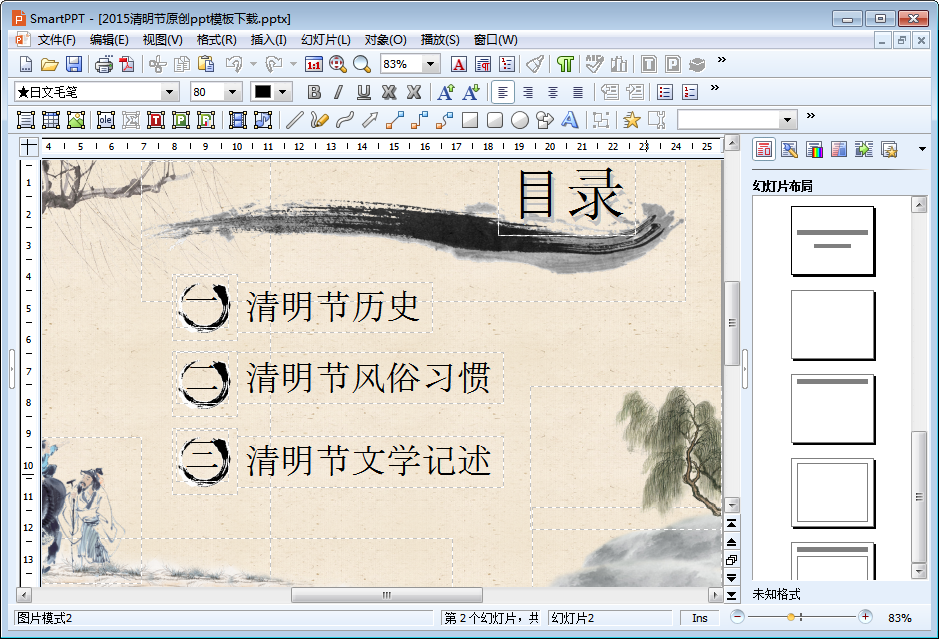Save the presentation with floppy icon
This screenshot has height=639, width=939.
point(74,64)
